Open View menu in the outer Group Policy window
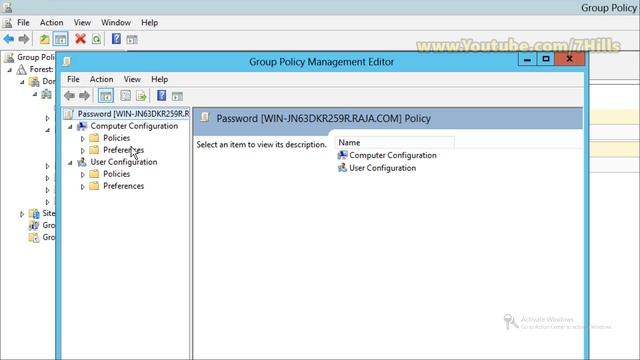This screenshot has width=640, height=360. click(x=82, y=22)
